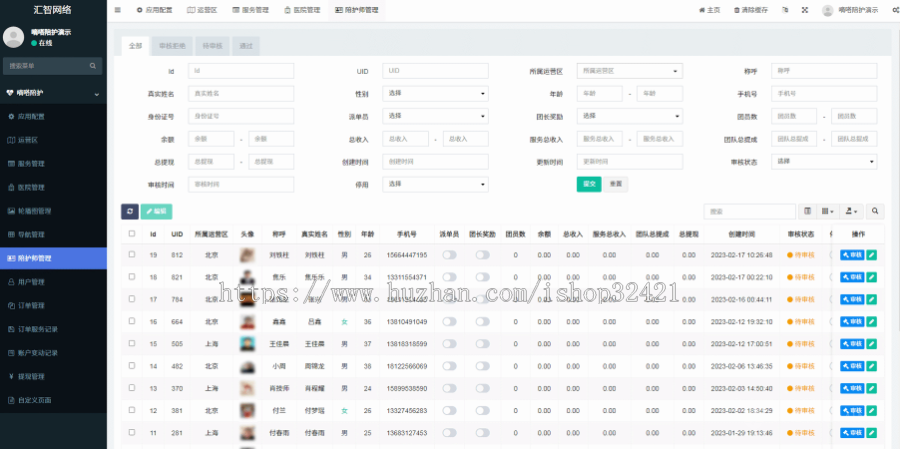Open 用户管理 in the sidebar

click(53, 282)
